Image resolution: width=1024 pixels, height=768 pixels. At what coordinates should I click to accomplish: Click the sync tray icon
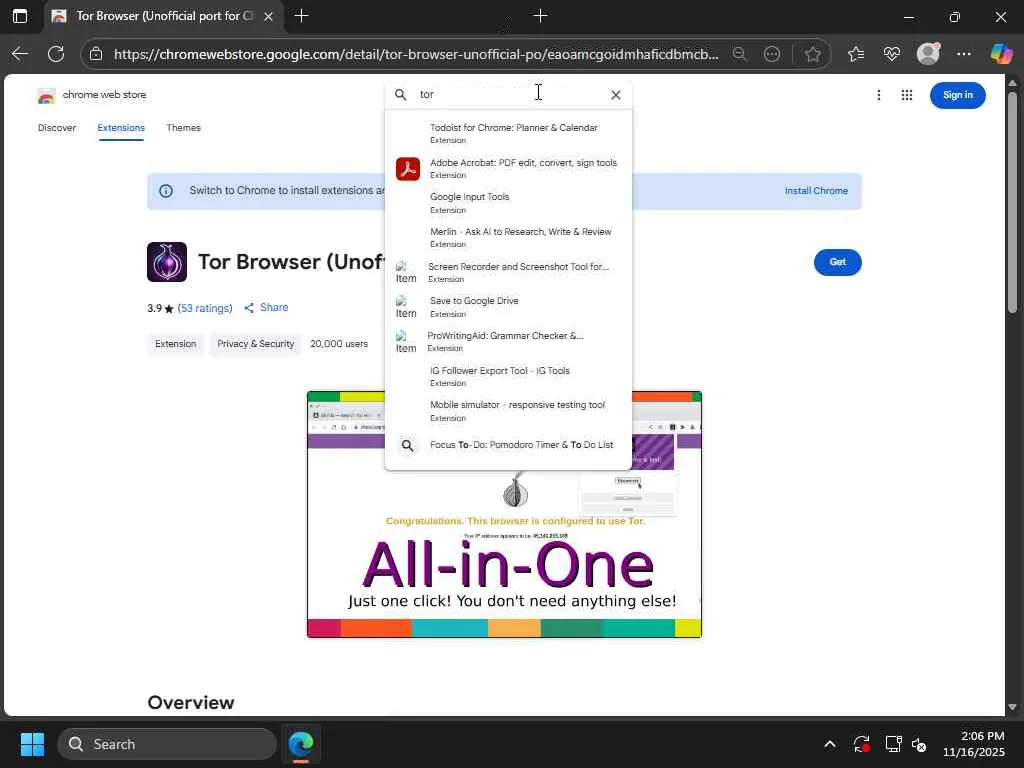861,744
